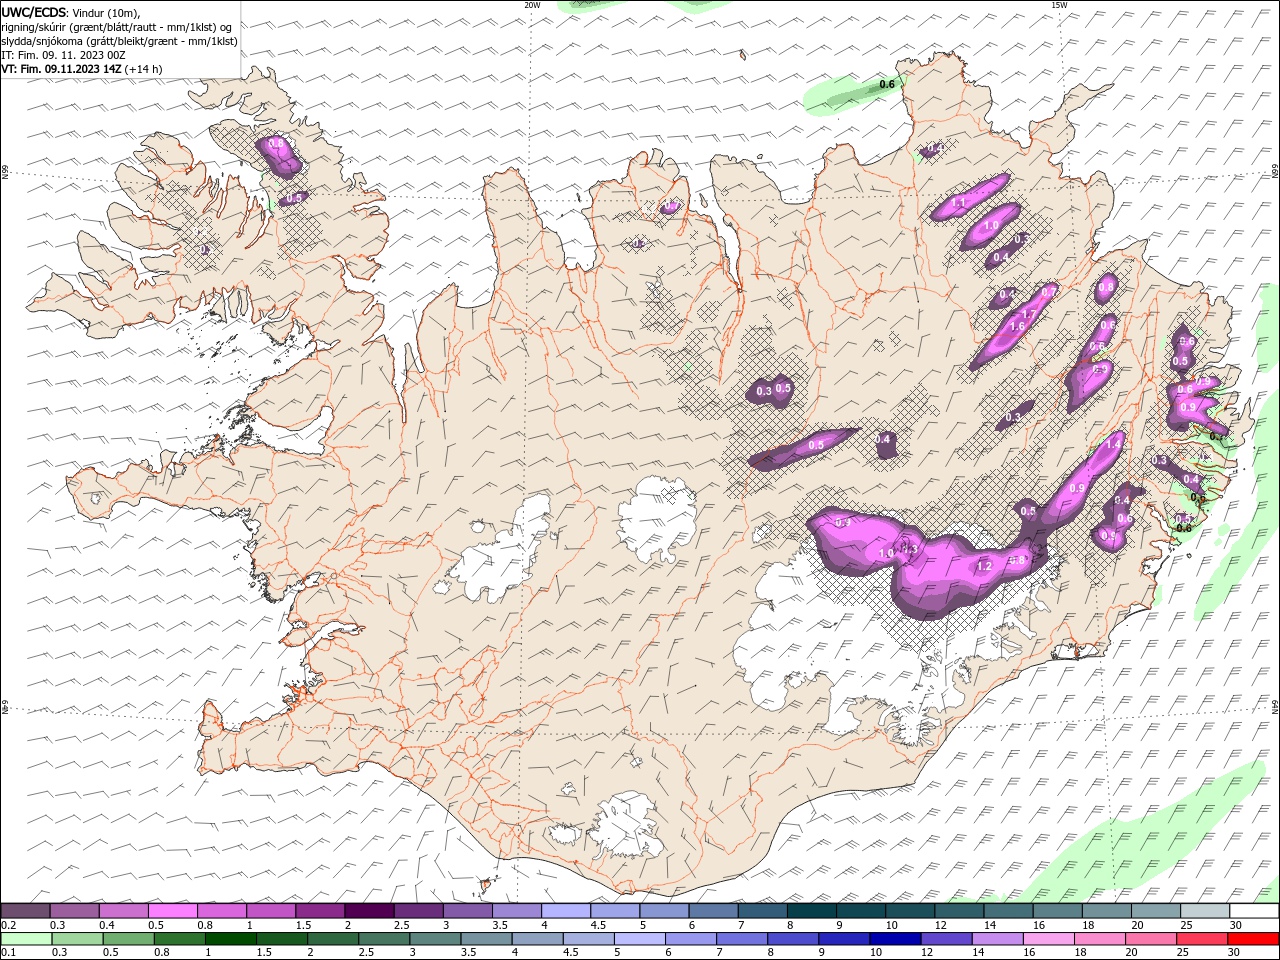Screen dimensions: 1280x960
Task: Select the 'rigning/skúrir (grænt/blátt/rautt' header line
Action: coord(118,27)
